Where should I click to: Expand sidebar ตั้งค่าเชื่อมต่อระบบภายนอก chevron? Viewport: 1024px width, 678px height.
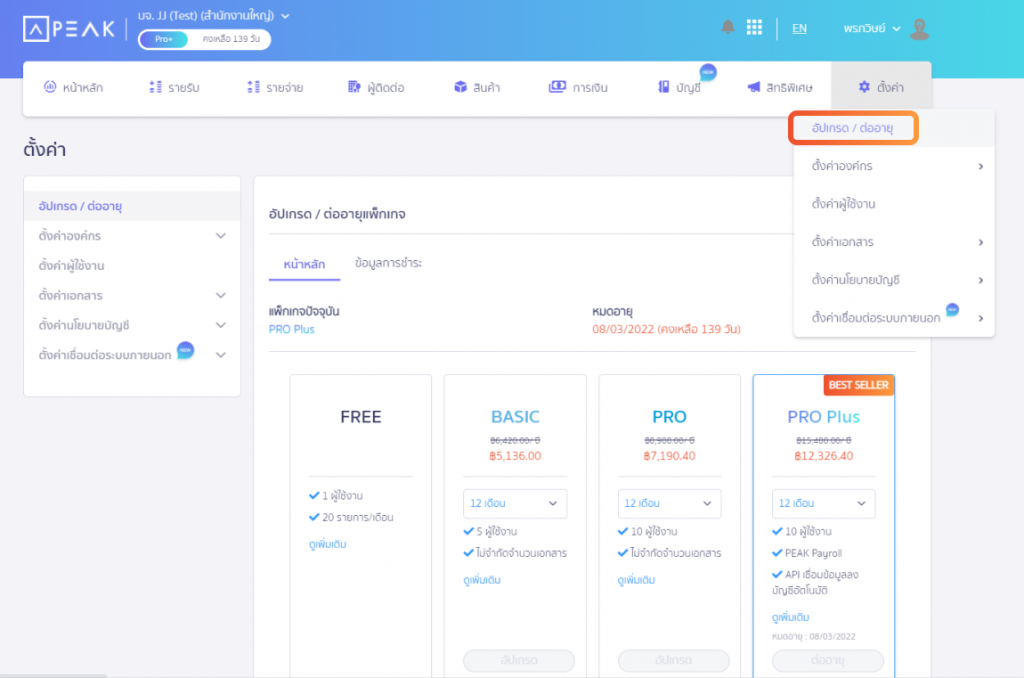click(221, 355)
